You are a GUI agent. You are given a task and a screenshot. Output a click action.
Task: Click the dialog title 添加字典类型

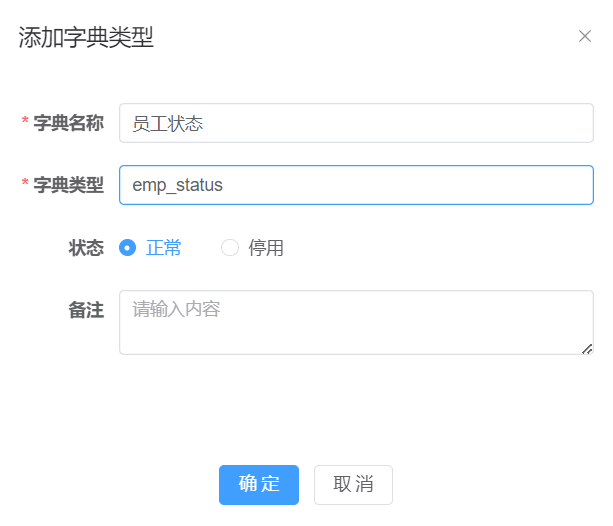(86, 38)
